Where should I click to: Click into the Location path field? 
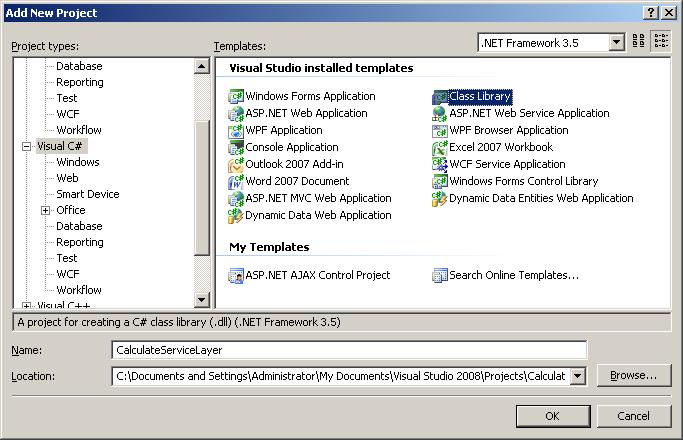pyautogui.click(x=341, y=376)
